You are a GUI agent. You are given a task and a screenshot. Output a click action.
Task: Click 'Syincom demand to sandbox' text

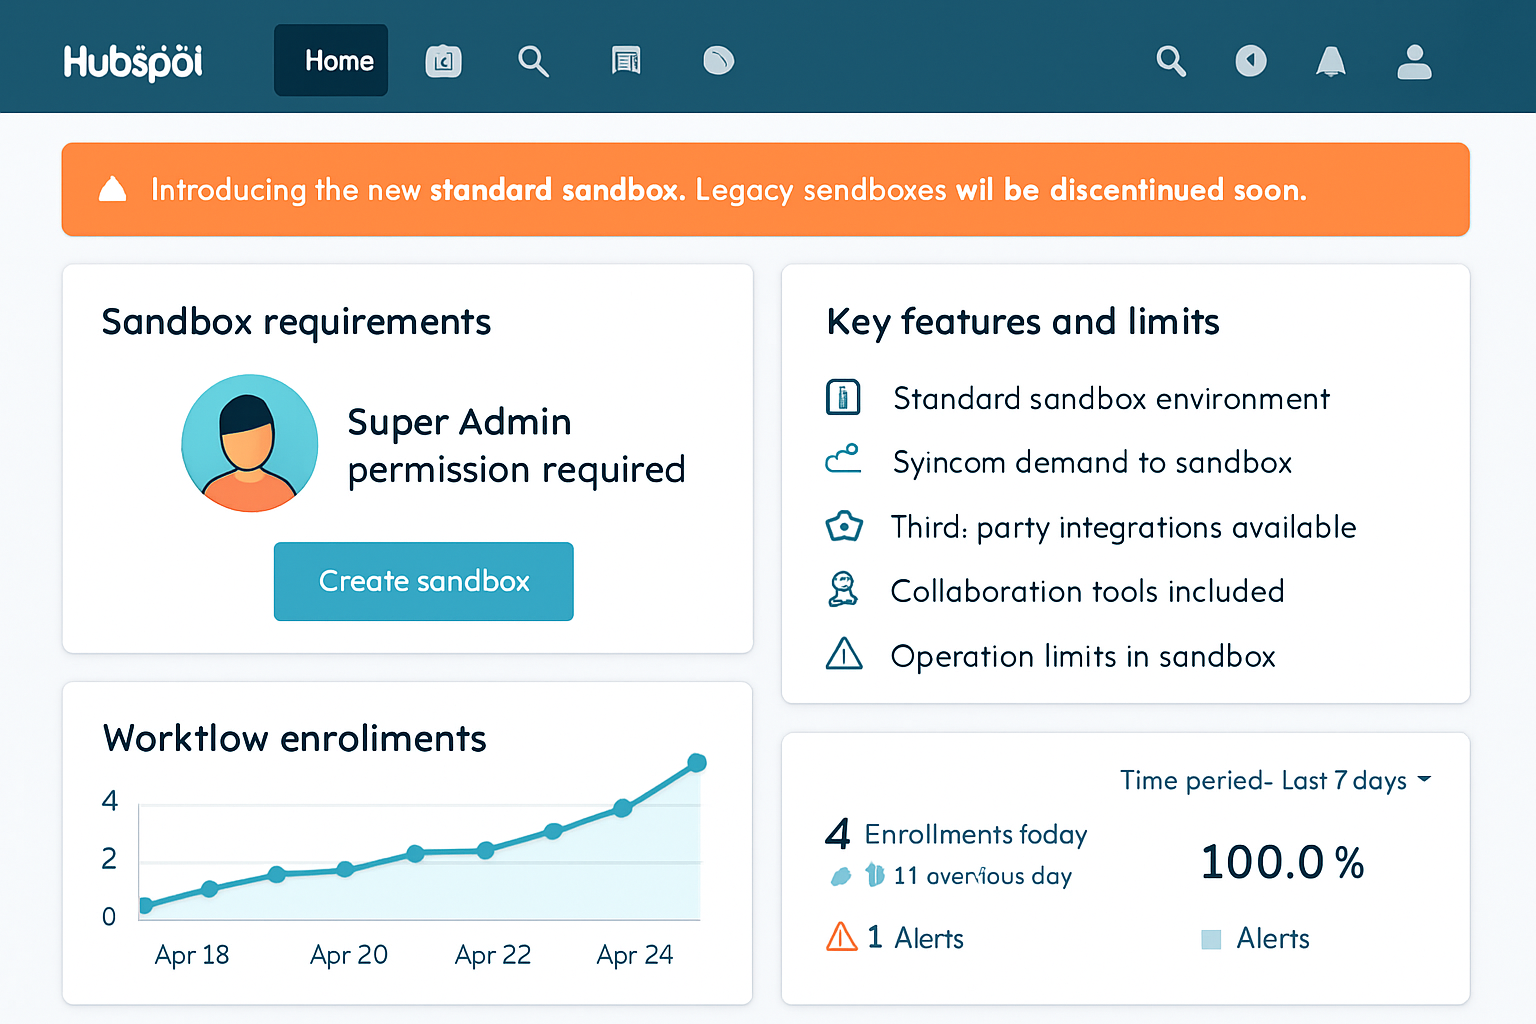tap(1092, 462)
